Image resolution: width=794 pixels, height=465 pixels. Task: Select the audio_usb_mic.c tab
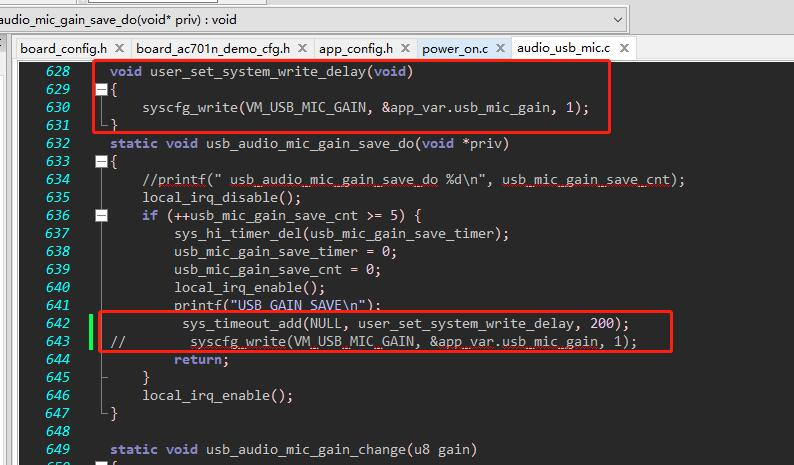pyautogui.click(x=564, y=48)
